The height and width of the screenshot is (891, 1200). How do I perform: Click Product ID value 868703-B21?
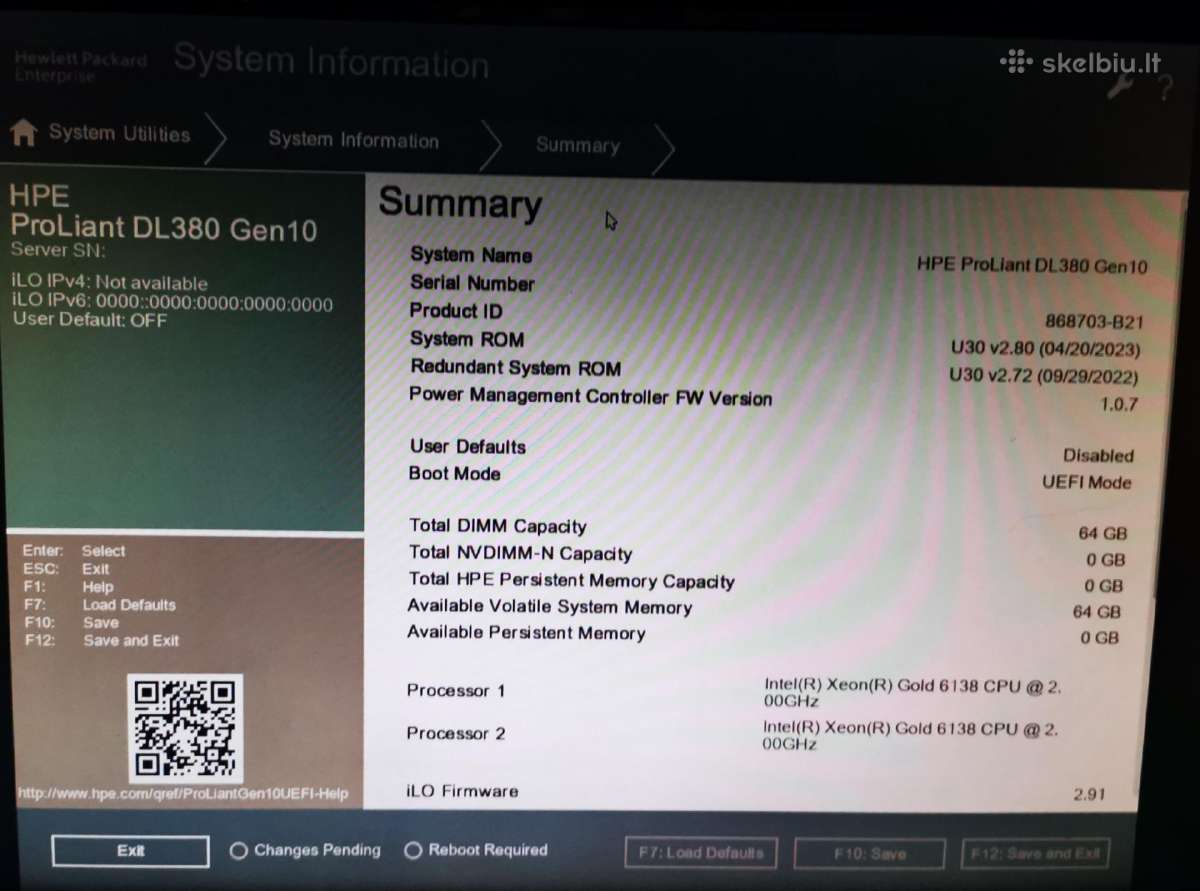[1094, 322]
